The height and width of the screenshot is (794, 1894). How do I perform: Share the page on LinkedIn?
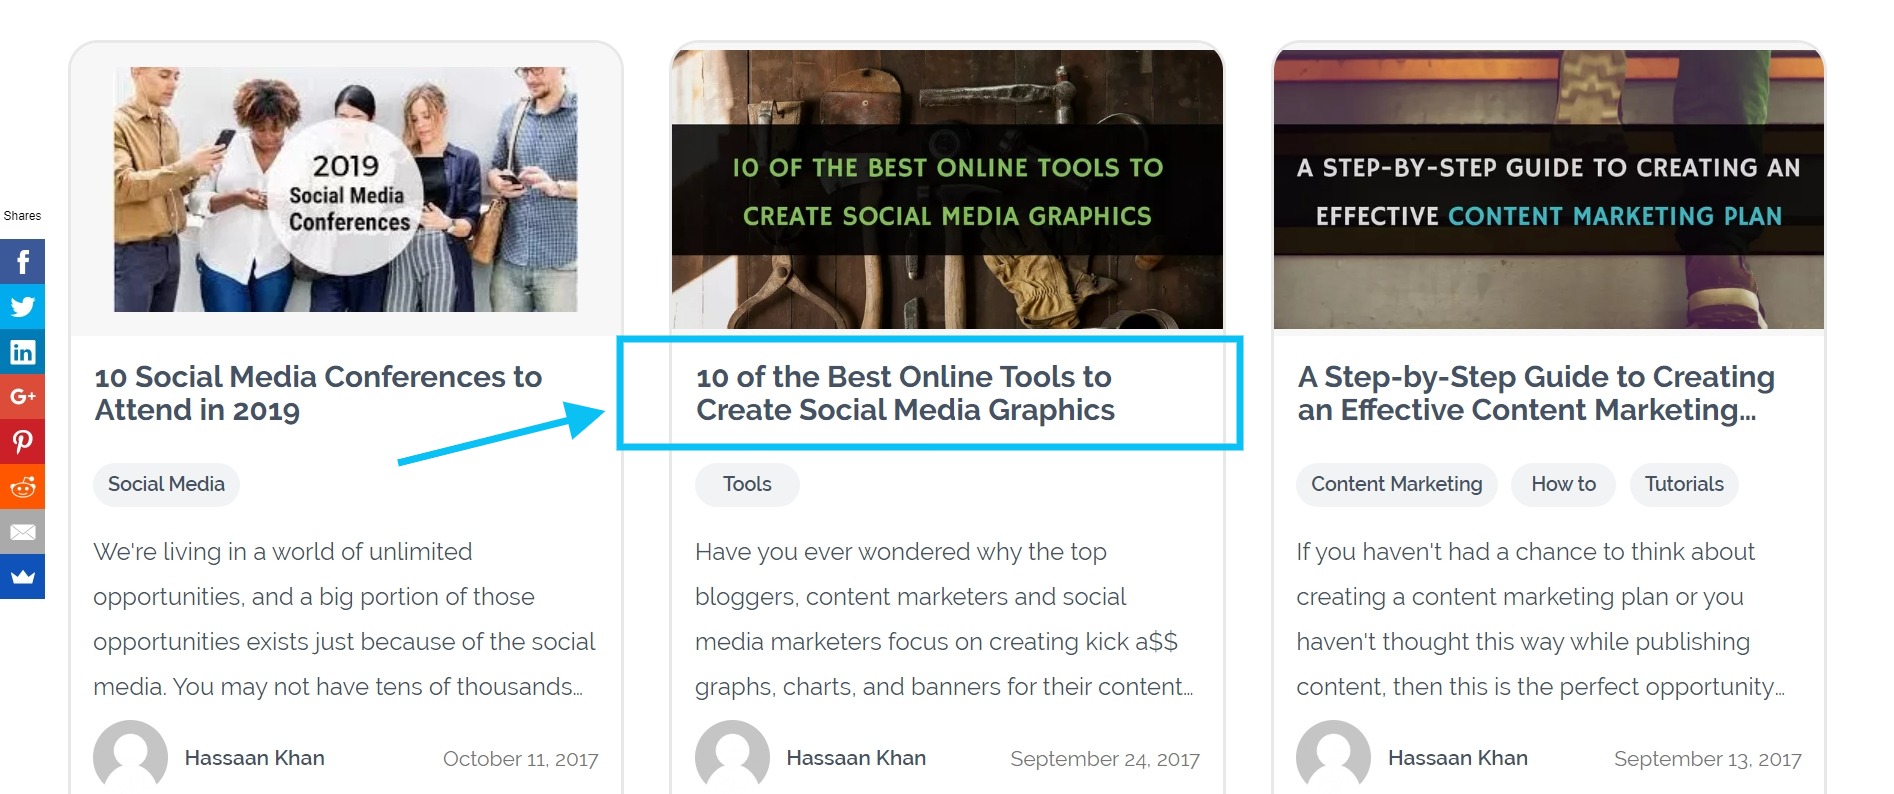22,352
